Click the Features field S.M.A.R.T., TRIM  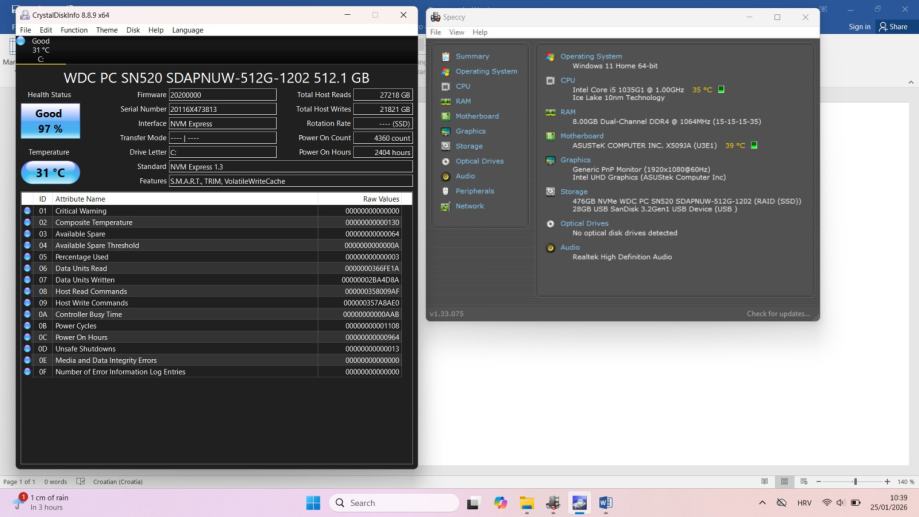[x=291, y=181]
